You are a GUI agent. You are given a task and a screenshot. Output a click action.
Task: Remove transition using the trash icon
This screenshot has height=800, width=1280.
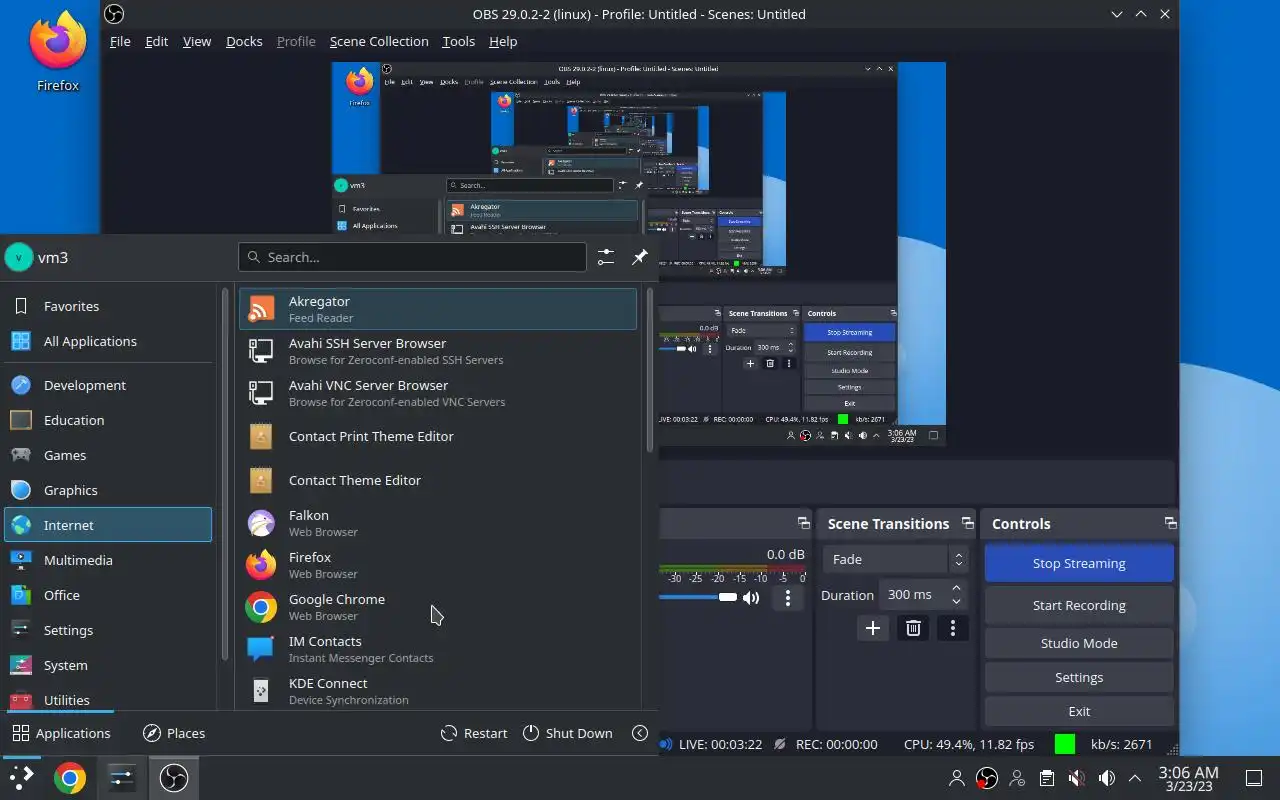[913, 628]
